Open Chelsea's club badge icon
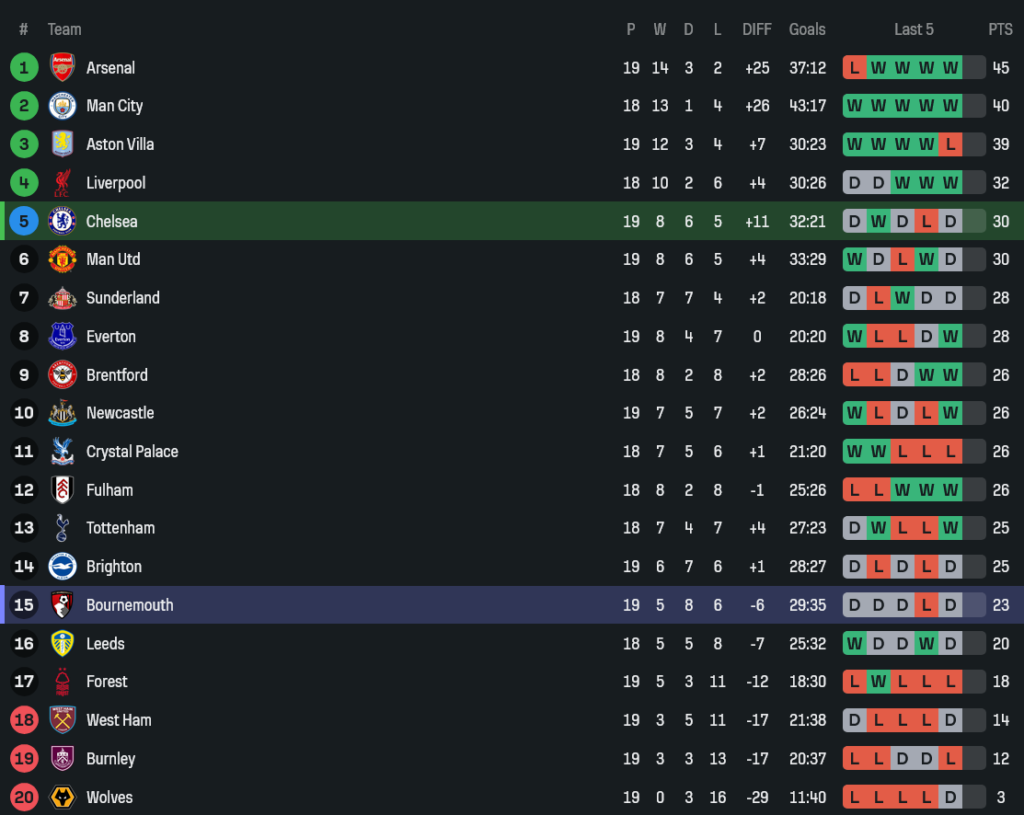The height and width of the screenshot is (815, 1024). pos(62,221)
